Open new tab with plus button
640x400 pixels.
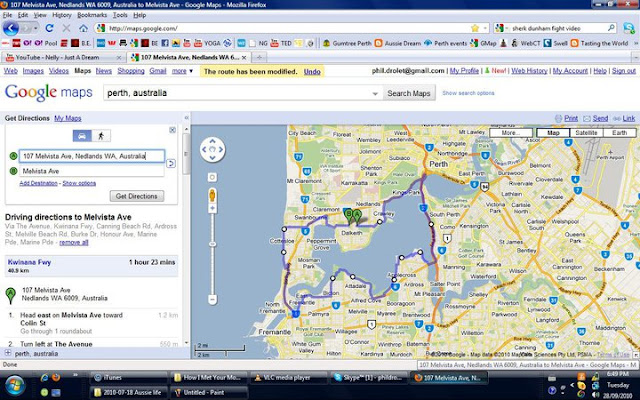pyautogui.click(x=259, y=58)
